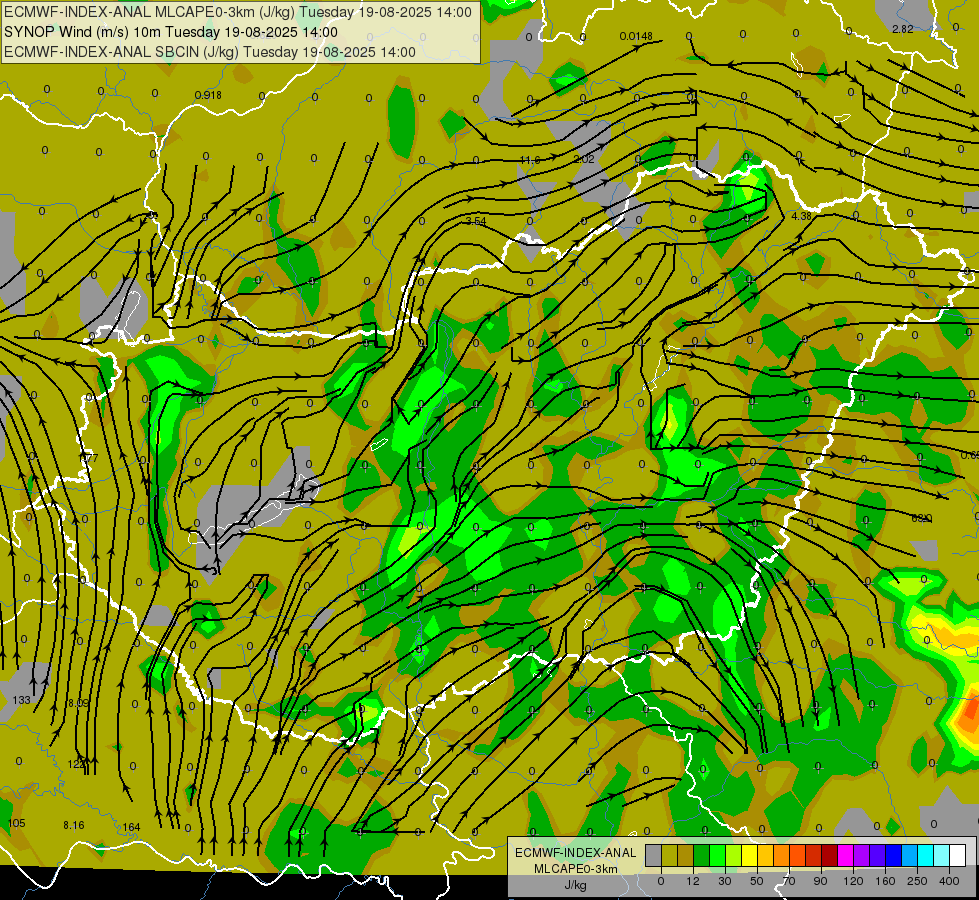This screenshot has height=900, width=979.
Task: Select the dark green legend swatch
Action: [x=701, y=855]
